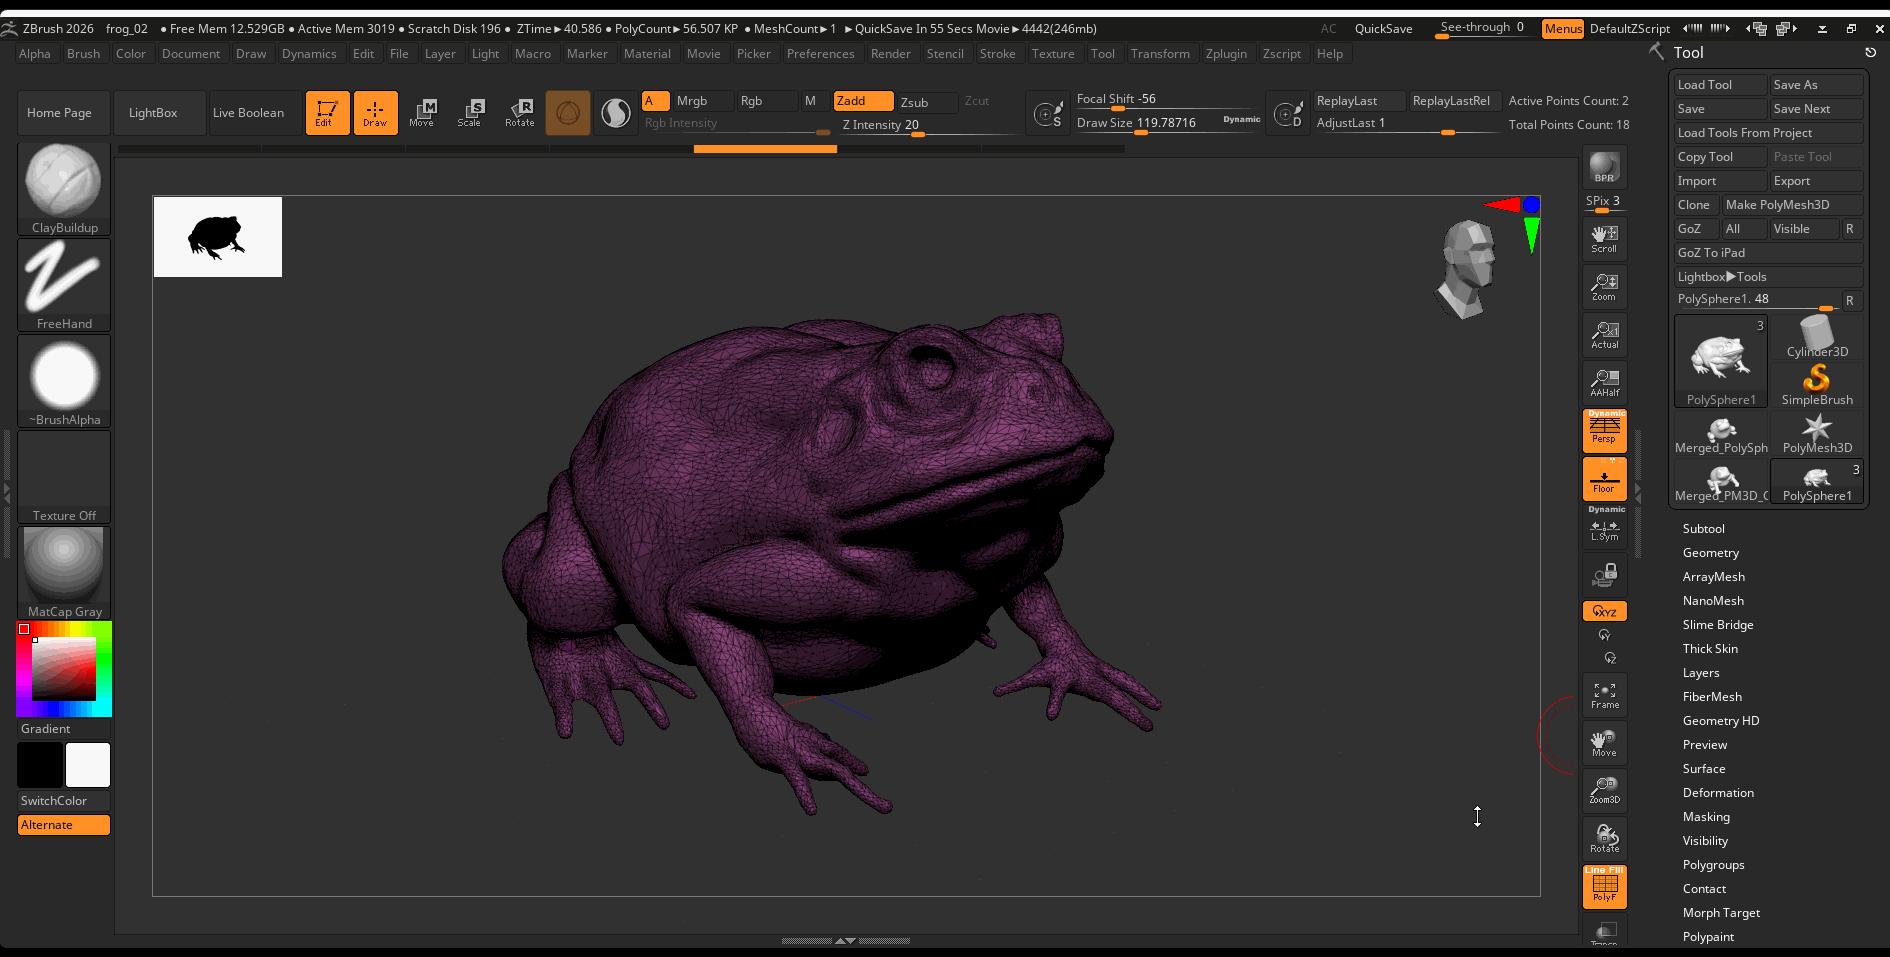The height and width of the screenshot is (957, 1890).
Task: Select the Rotate tool in top shelf
Action: pos(519,112)
